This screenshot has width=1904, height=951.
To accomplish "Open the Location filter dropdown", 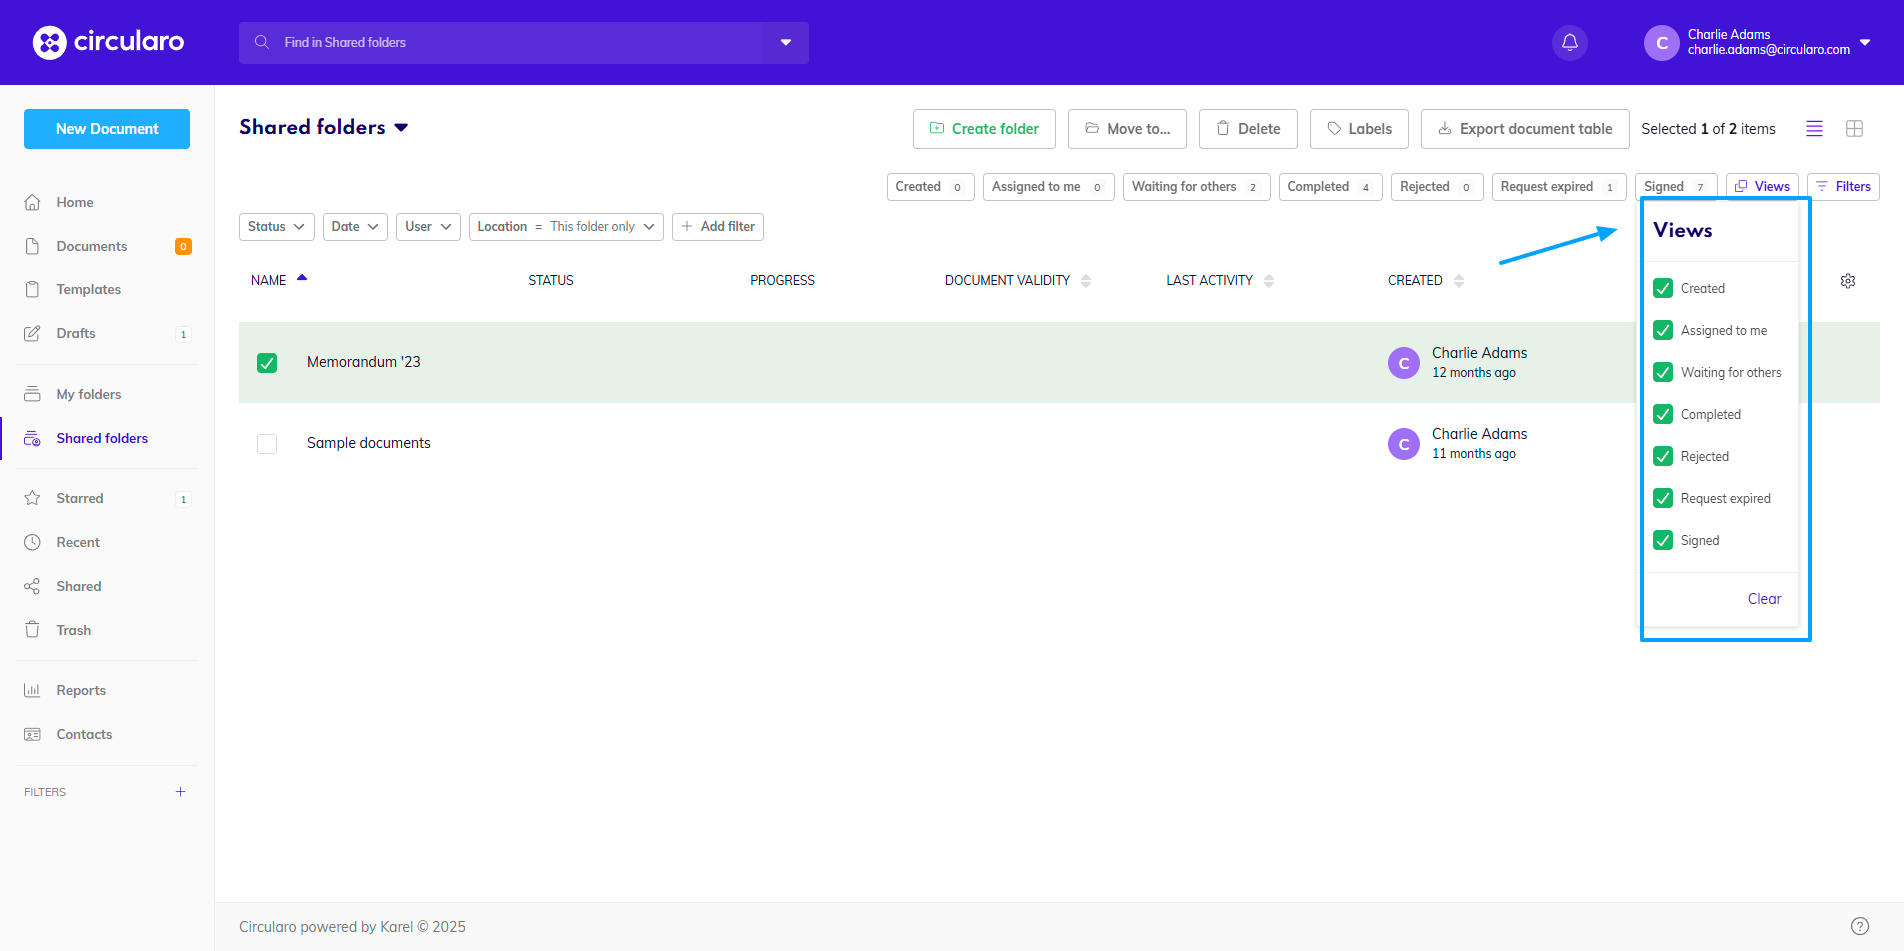I will pos(565,227).
